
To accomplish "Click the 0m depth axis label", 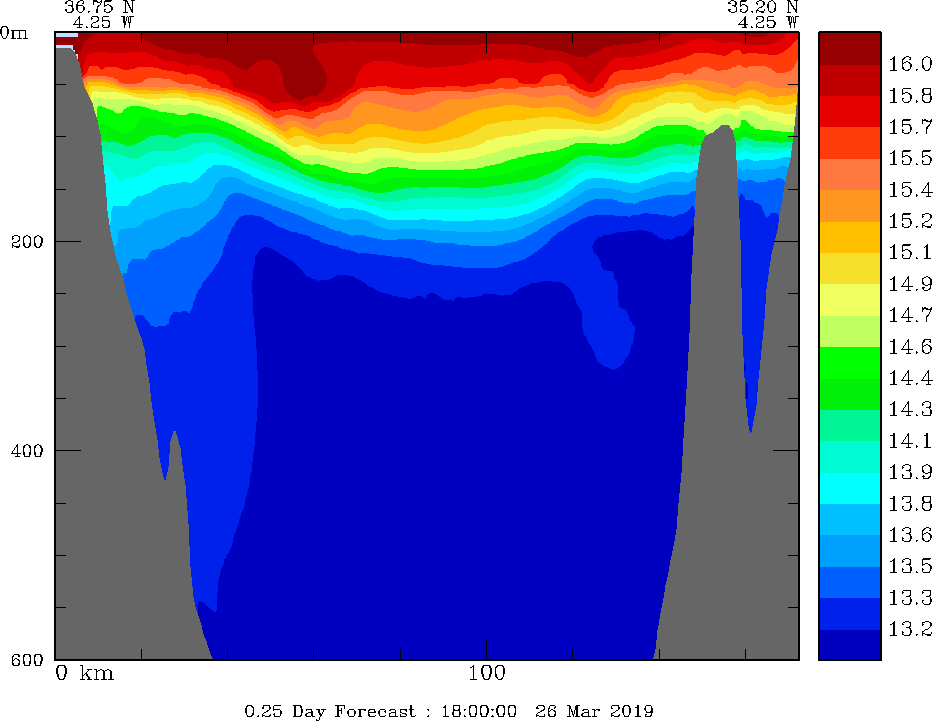I will [x=14, y=33].
